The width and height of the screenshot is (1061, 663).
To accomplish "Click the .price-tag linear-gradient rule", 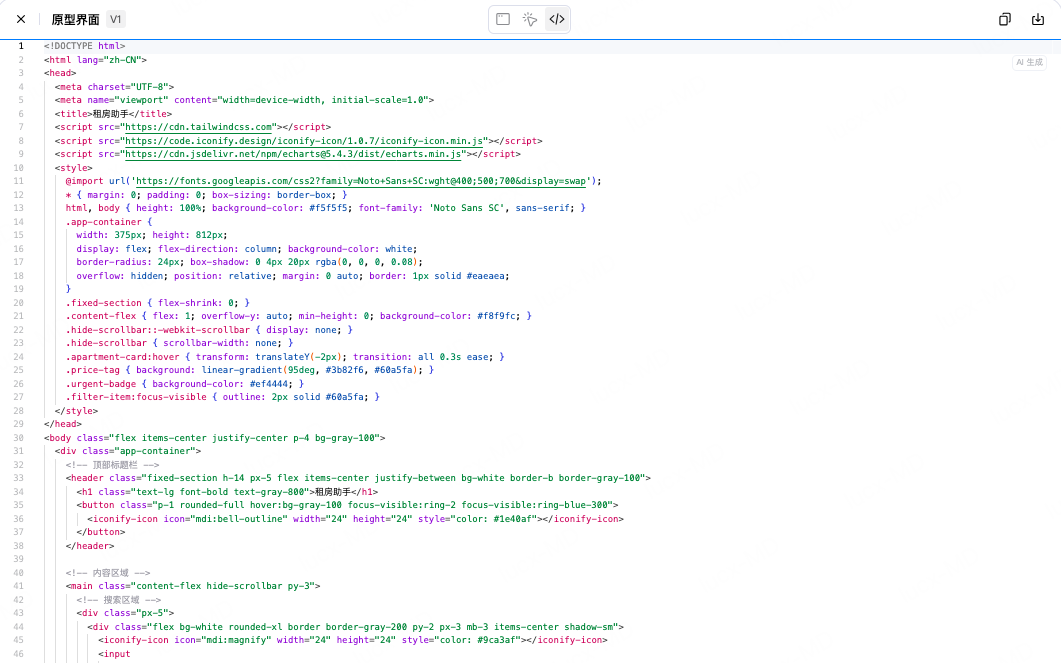I will (250, 371).
